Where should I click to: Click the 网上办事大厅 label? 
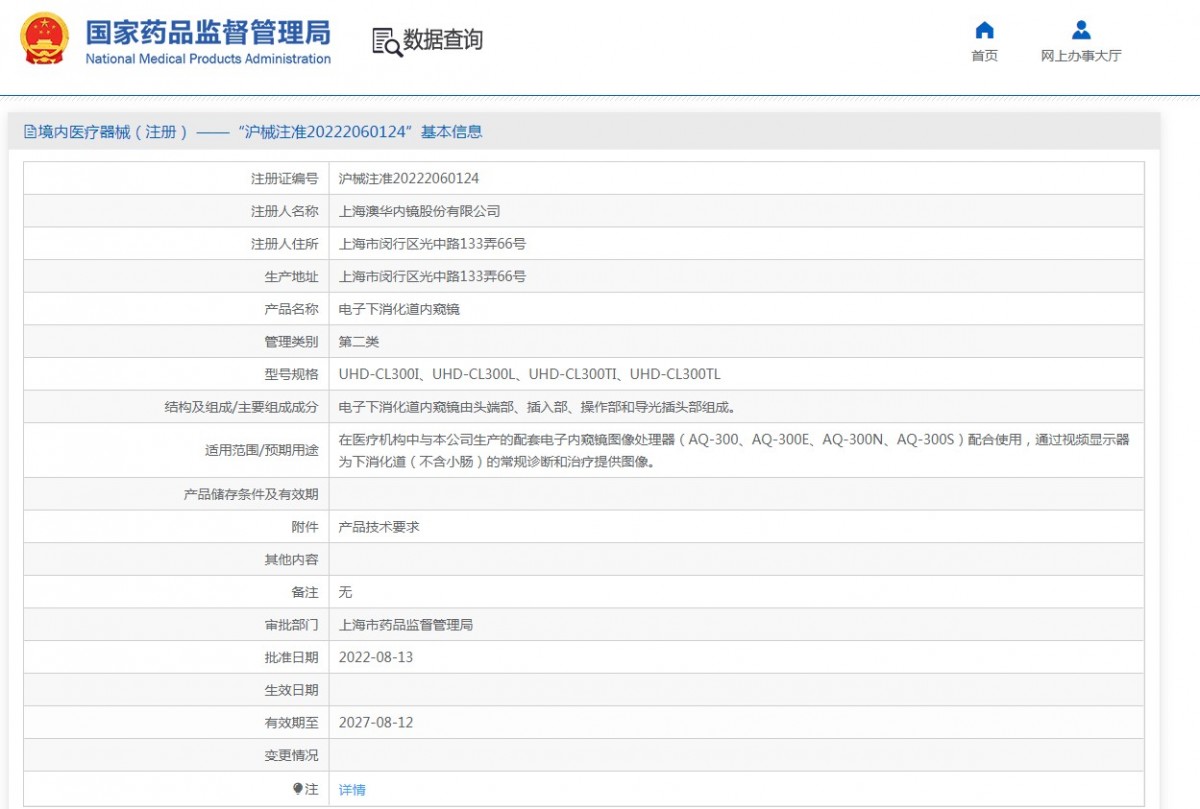pyautogui.click(x=1081, y=56)
